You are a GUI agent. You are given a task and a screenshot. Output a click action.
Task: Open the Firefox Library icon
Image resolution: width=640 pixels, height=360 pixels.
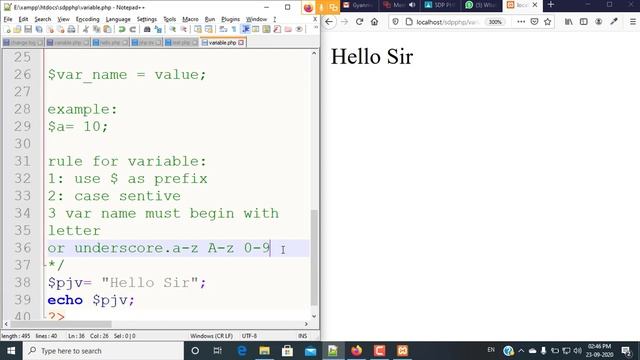[x=569, y=22]
